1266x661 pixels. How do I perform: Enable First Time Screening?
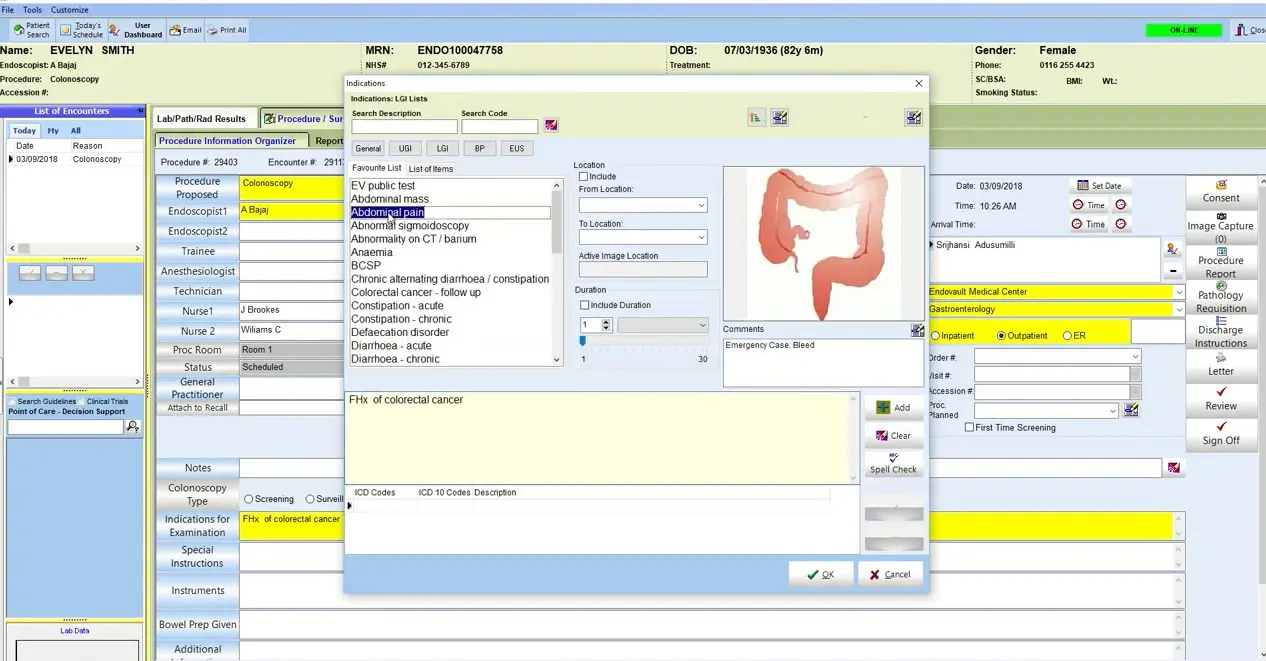(x=968, y=427)
